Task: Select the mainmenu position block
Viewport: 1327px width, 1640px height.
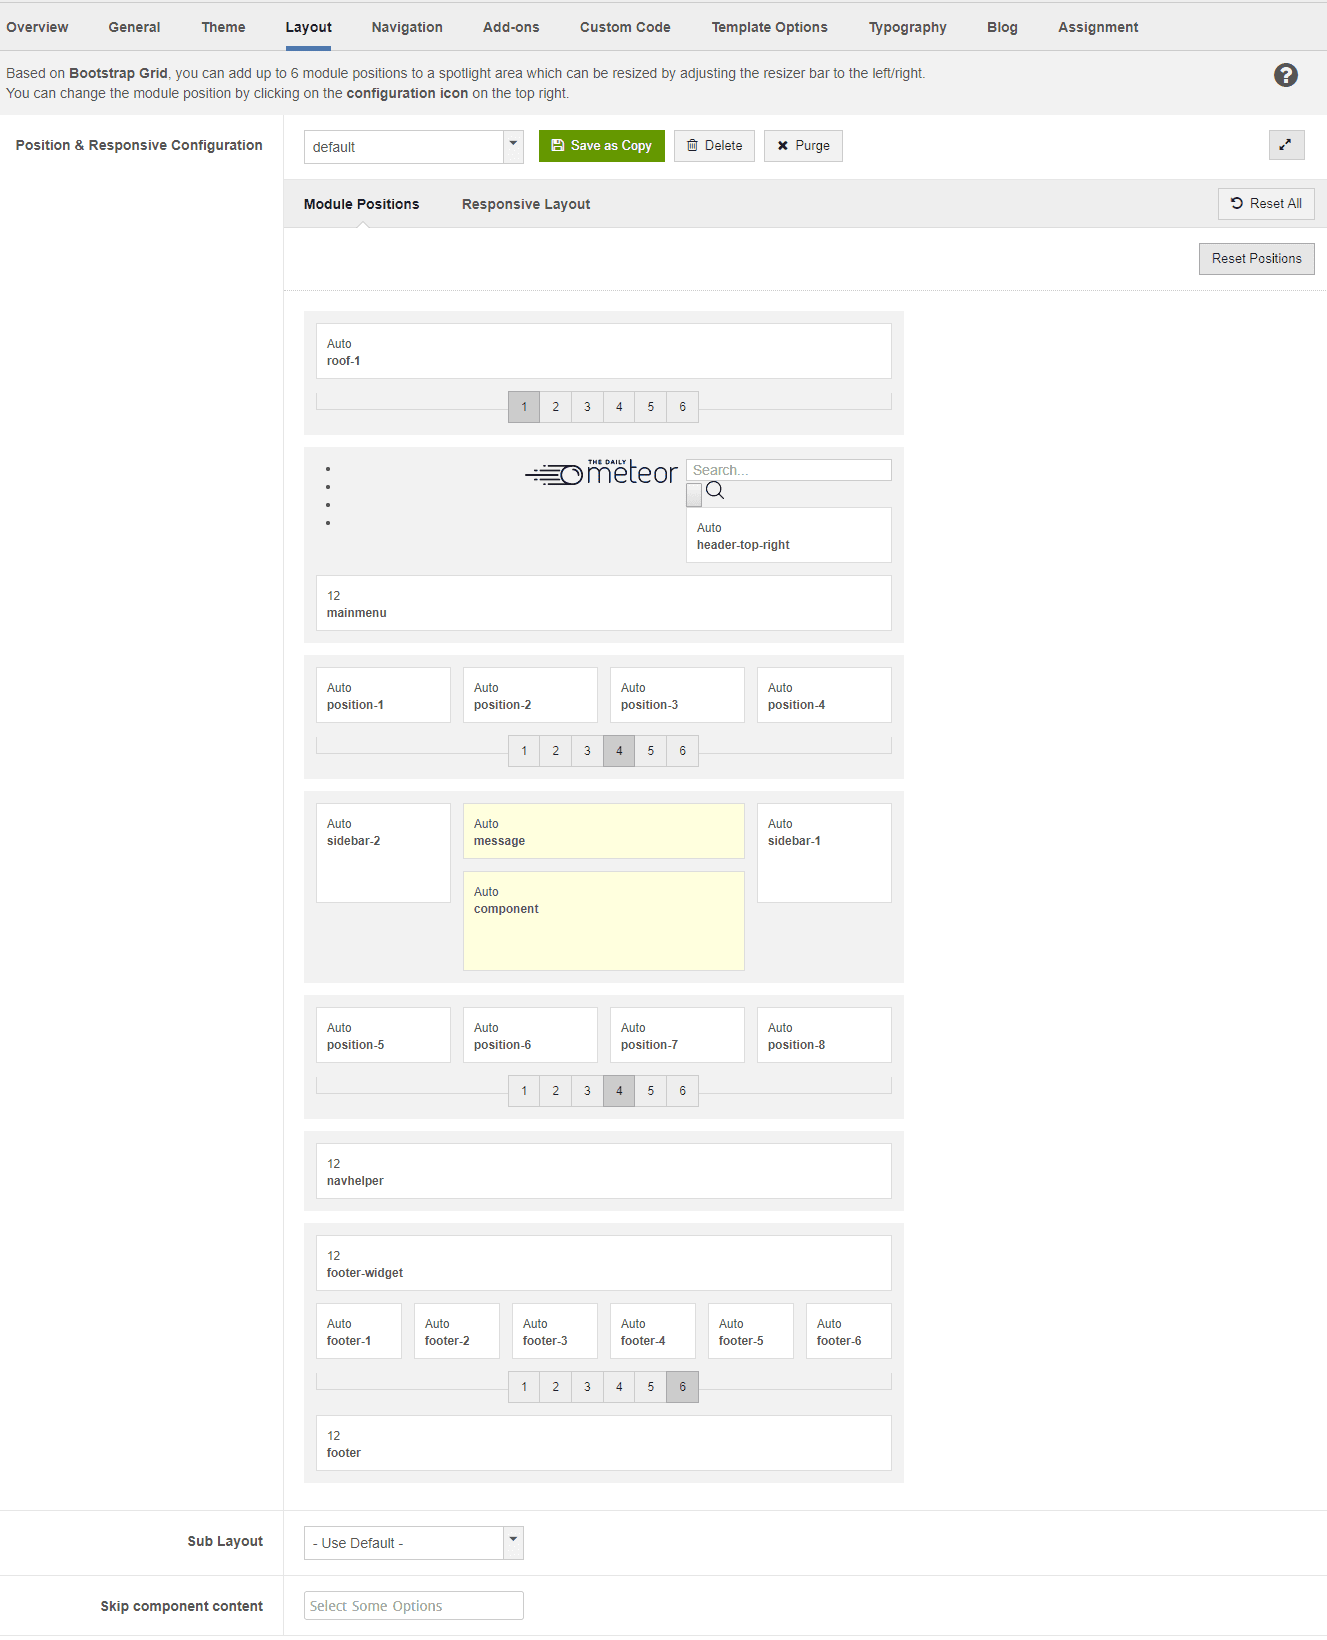Action: click(x=604, y=603)
